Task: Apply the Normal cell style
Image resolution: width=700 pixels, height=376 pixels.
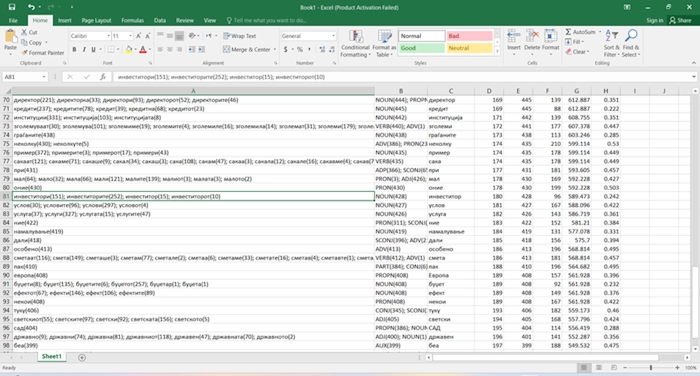Action: coord(421,36)
